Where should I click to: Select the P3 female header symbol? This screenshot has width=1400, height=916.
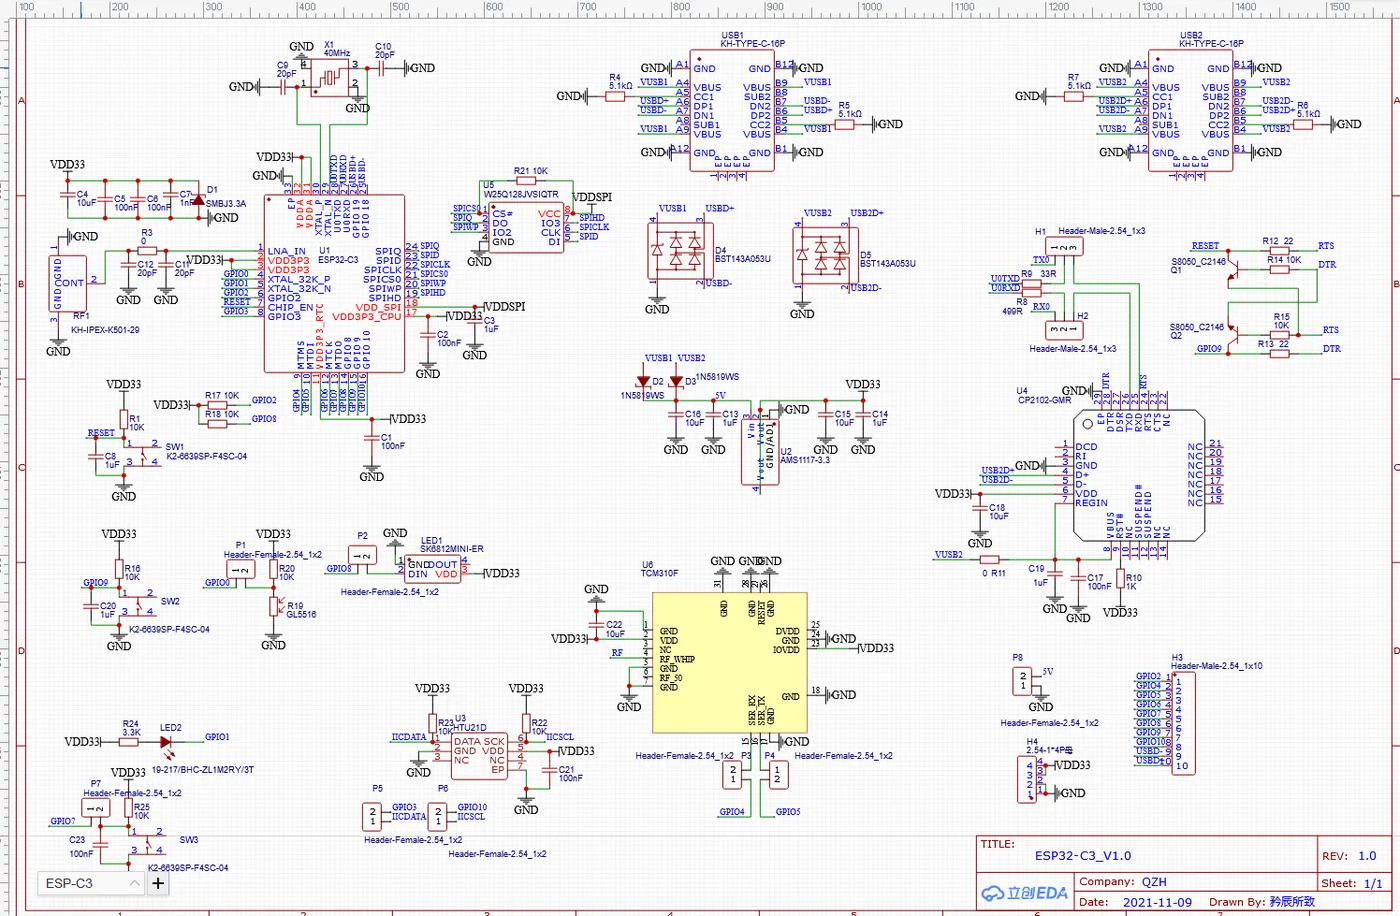pos(733,774)
